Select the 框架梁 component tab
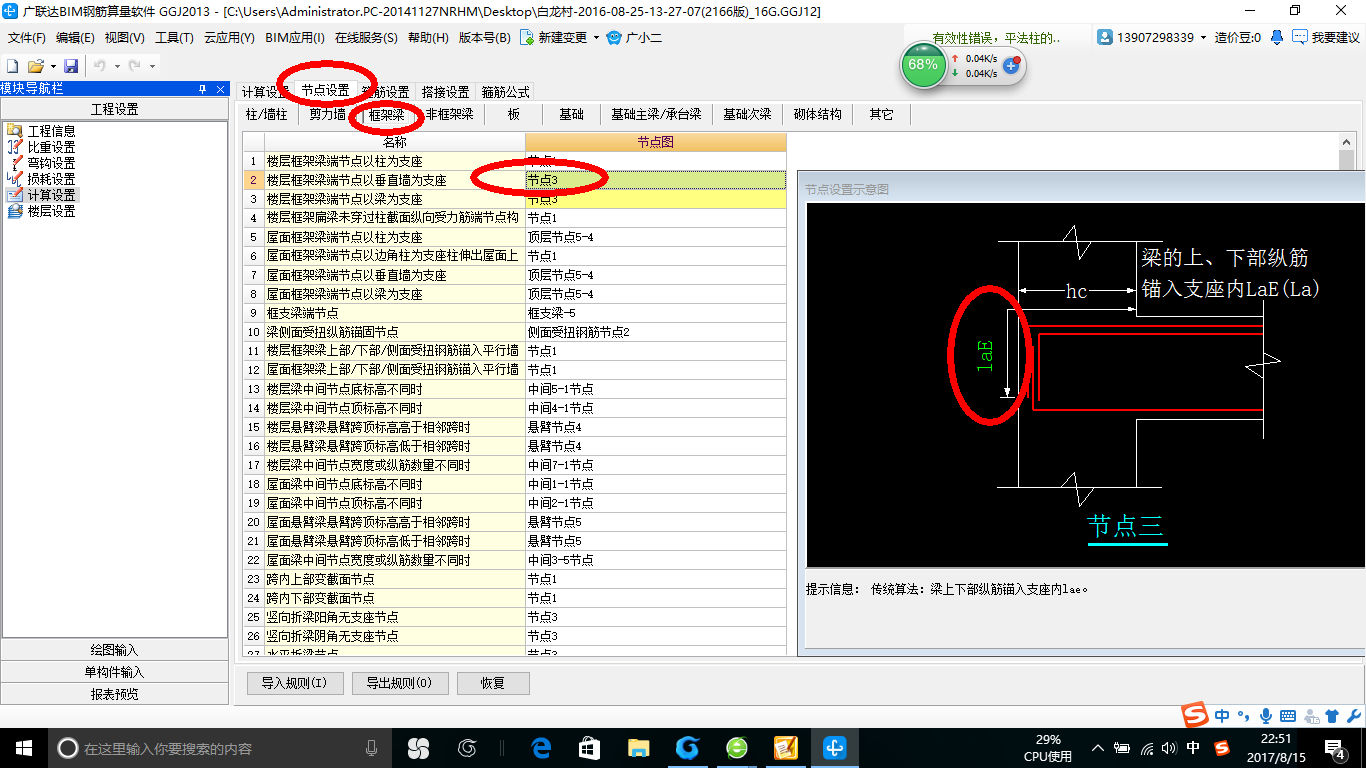1366x768 pixels. coord(386,115)
